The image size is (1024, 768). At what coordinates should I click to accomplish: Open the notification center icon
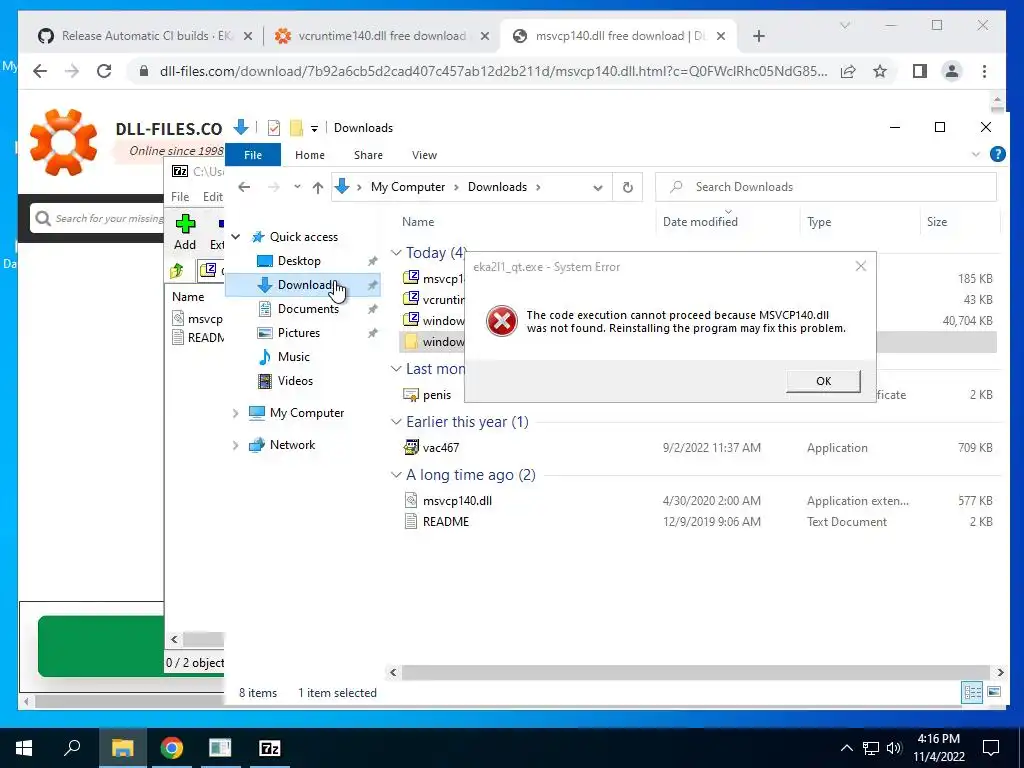(991, 748)
